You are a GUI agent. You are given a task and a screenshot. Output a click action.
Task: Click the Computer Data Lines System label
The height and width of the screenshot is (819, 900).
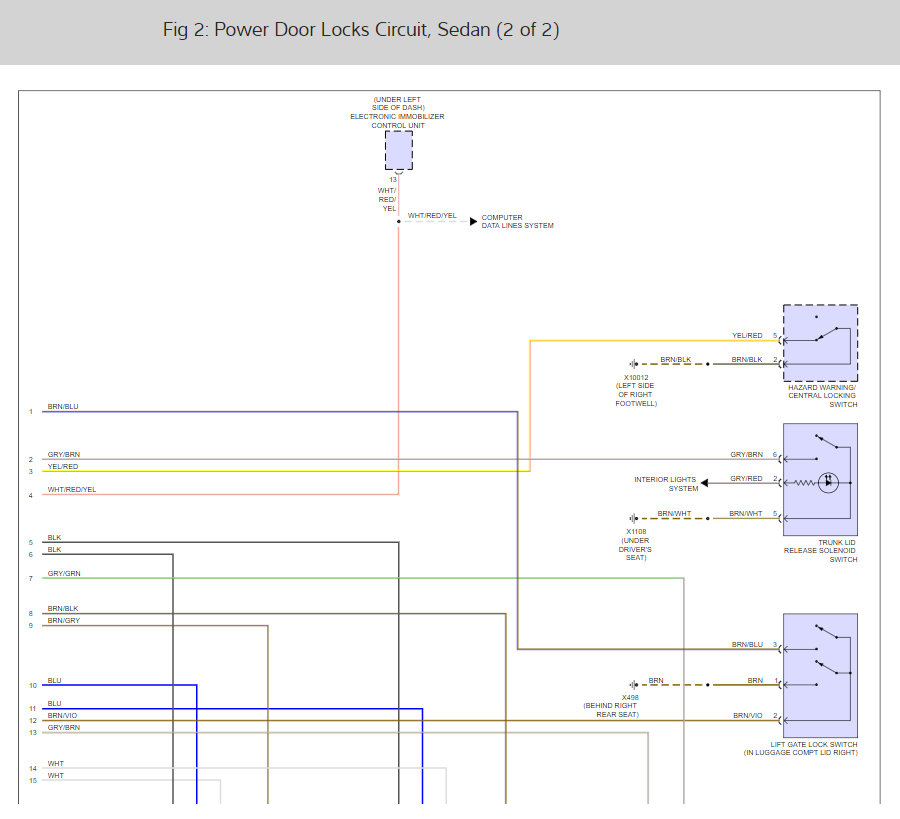tap(517, 222)
